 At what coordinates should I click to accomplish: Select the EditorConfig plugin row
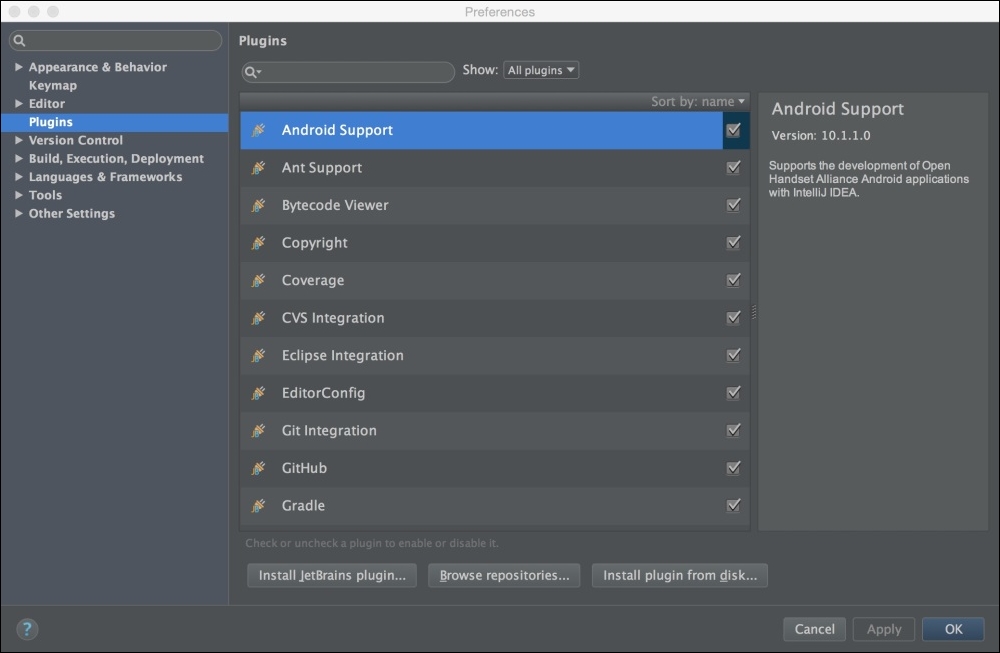pyautogui.click(x=495, y=393)
